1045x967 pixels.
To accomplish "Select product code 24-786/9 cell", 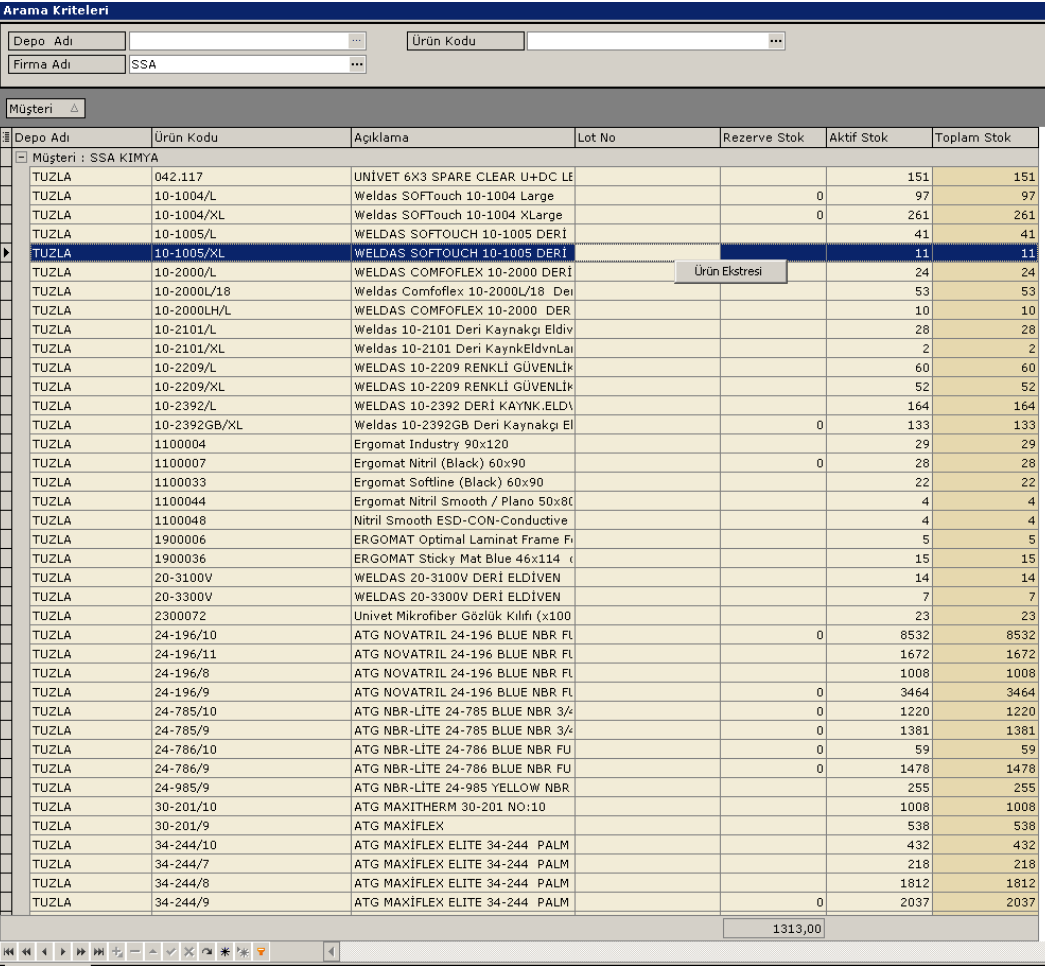I will point(251,768).
